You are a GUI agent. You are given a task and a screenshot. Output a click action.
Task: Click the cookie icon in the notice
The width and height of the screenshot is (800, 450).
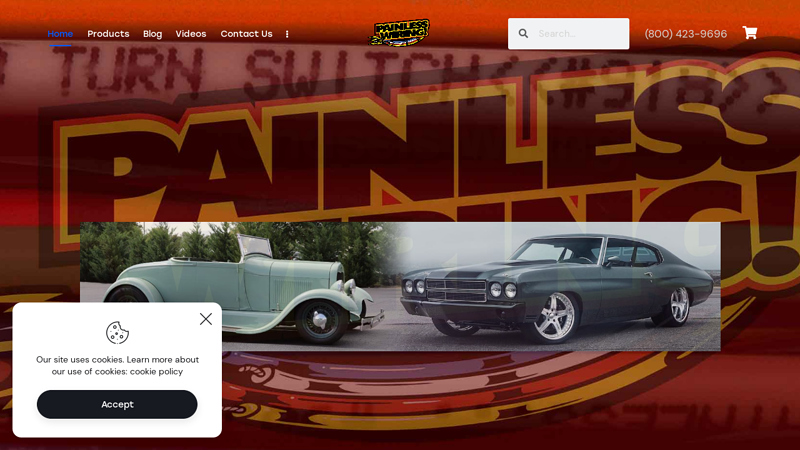point(117,333)
